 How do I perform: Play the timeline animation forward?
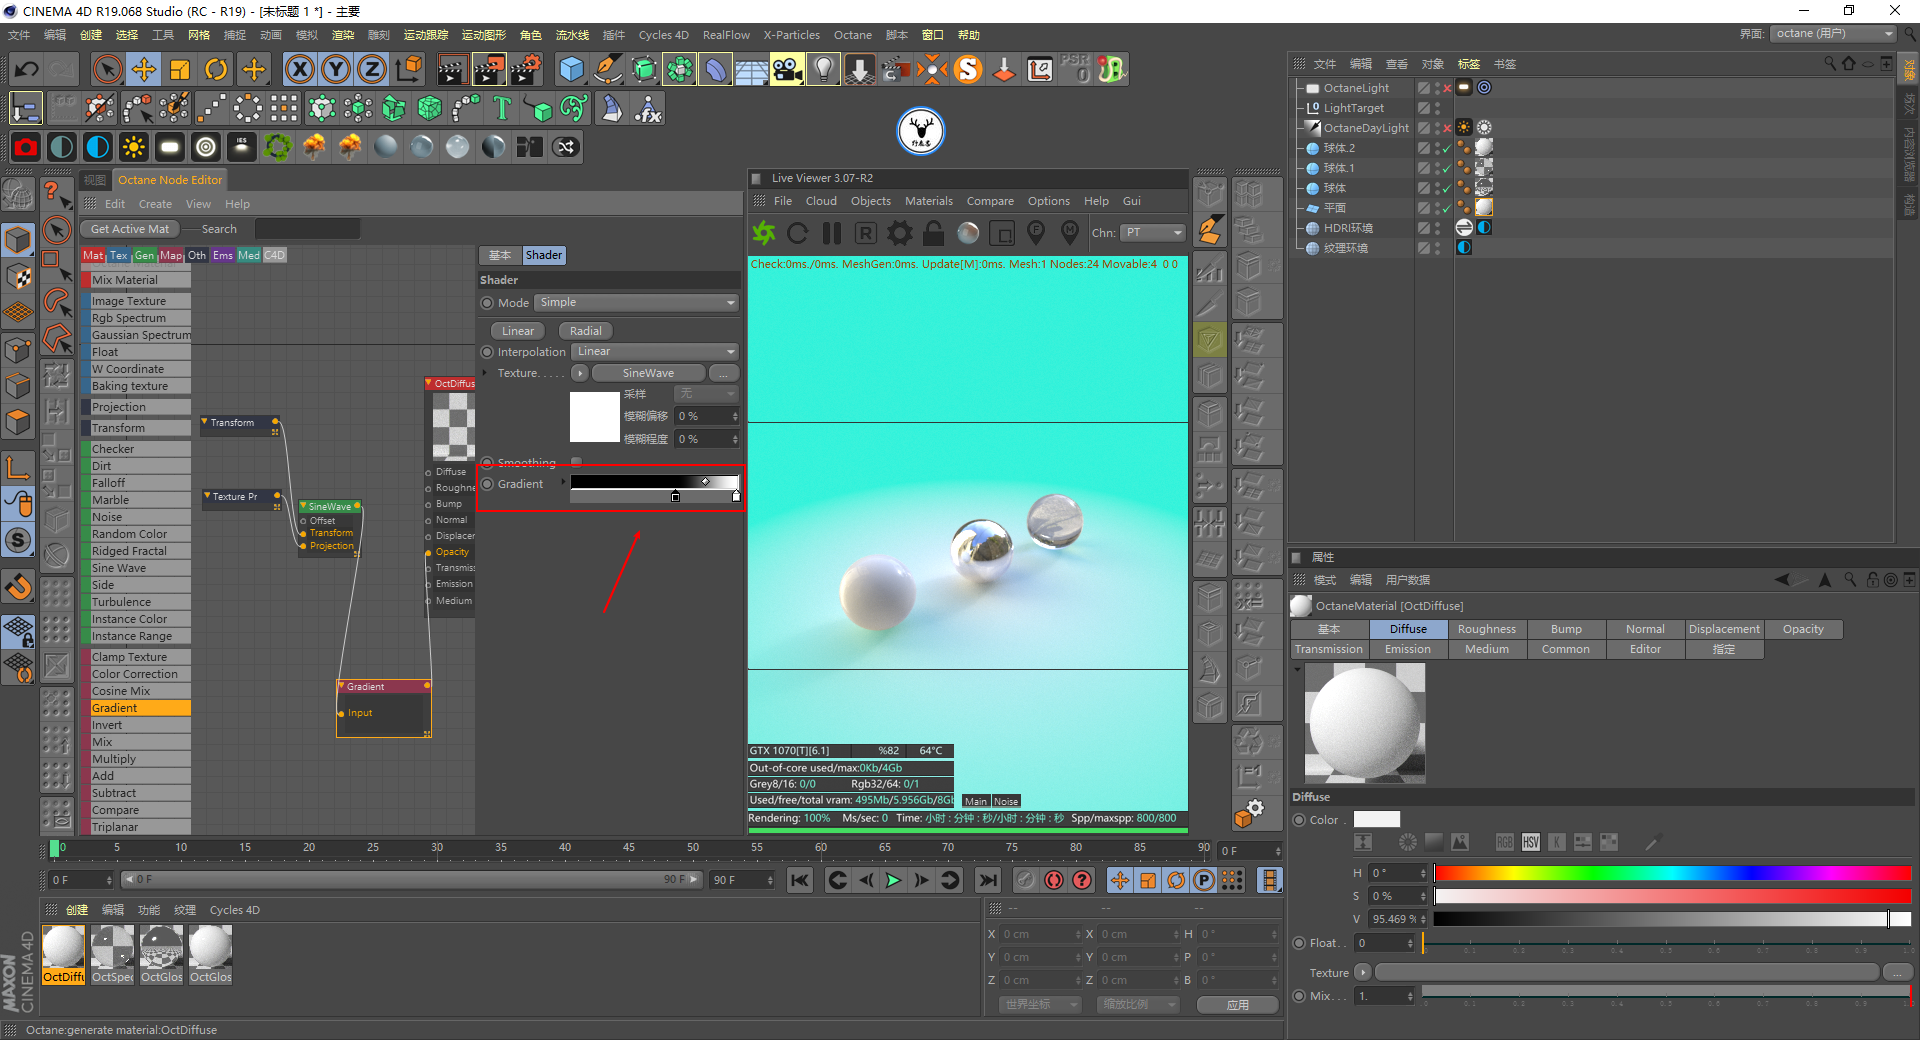(893, 880)
